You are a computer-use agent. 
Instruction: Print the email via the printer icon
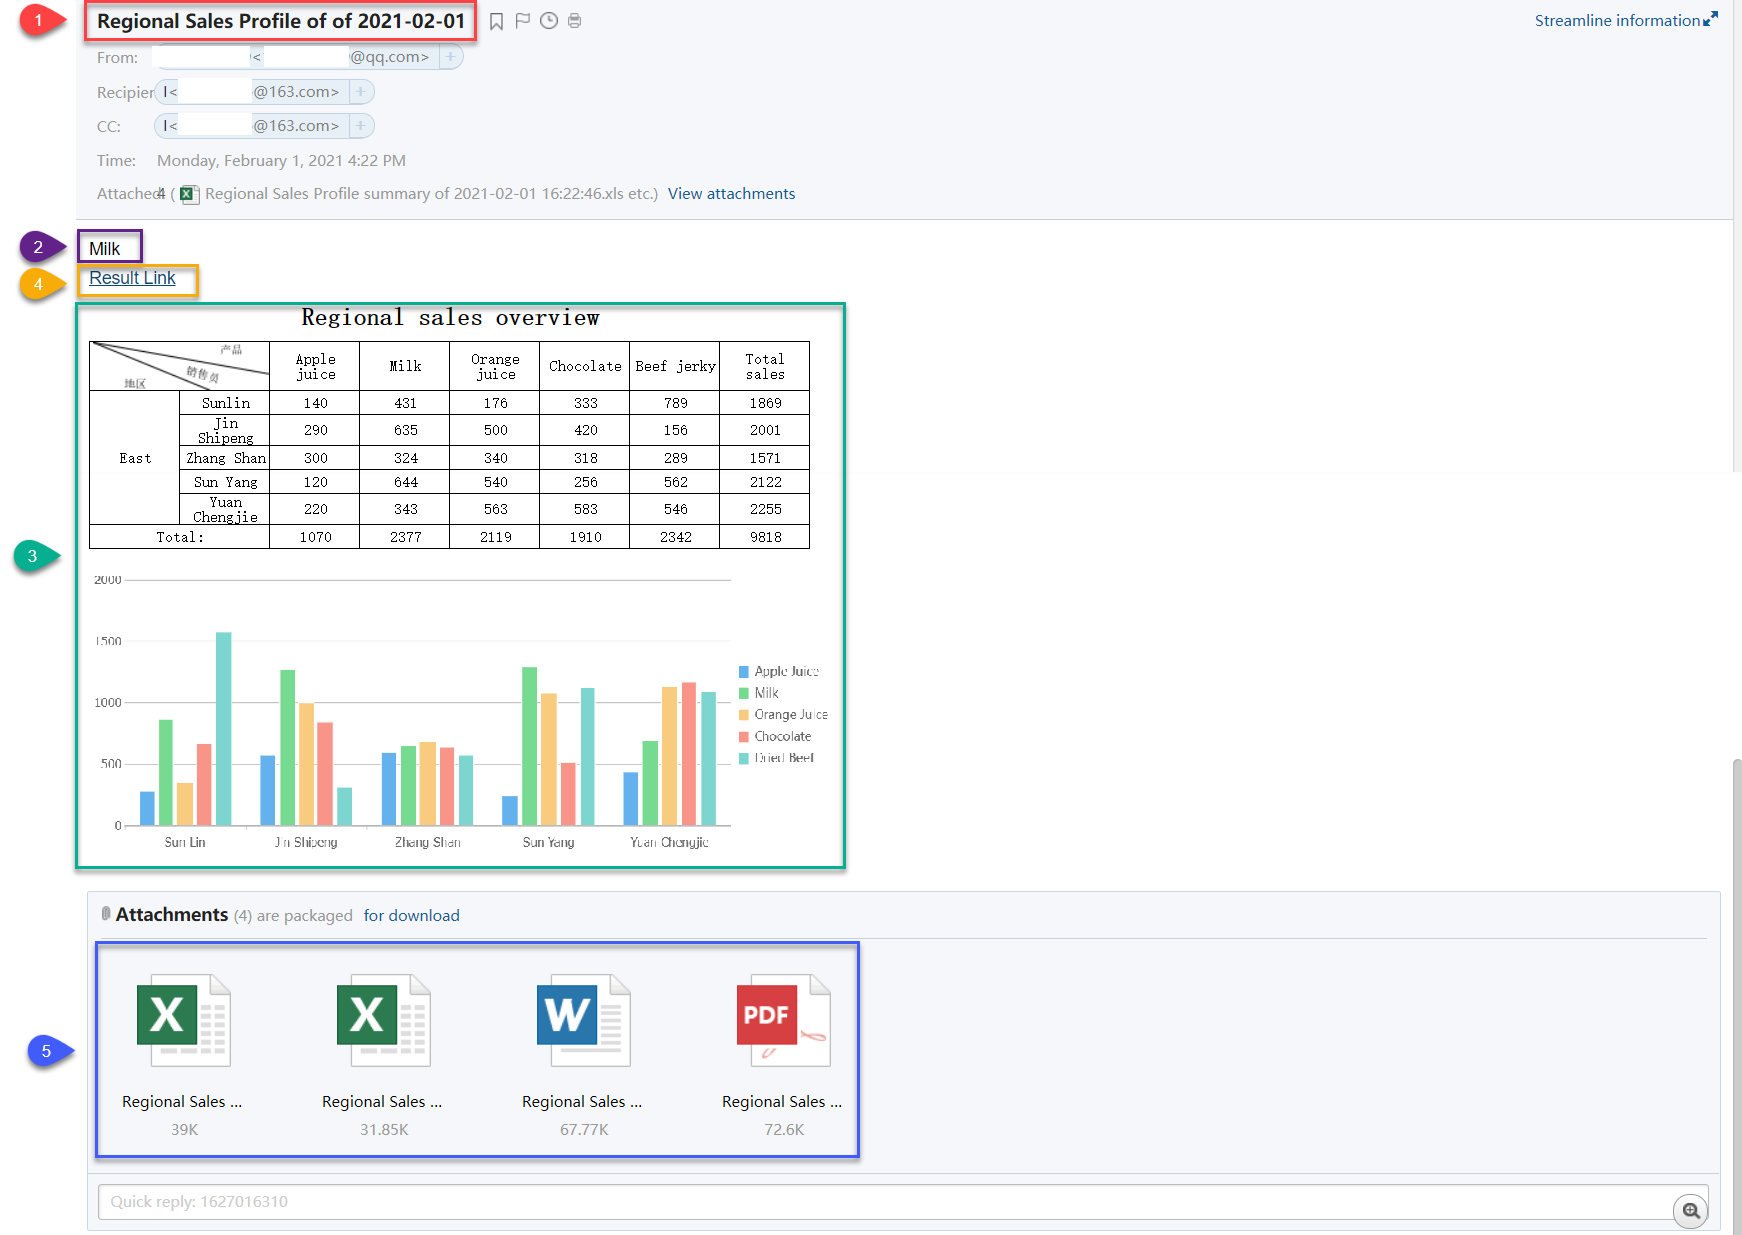(575, 20)
